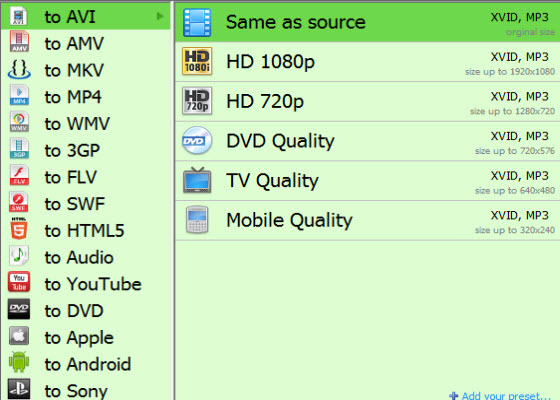Click the FLV Flash icon
Screen dimensions: 560x400
click(x=19, y=175)
